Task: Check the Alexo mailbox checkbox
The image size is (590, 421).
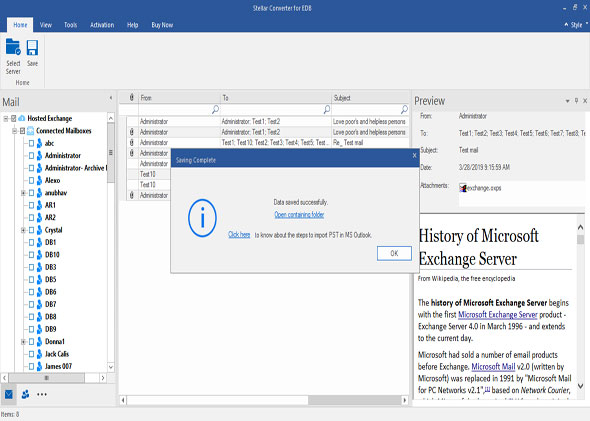Action: pos(32,180)
